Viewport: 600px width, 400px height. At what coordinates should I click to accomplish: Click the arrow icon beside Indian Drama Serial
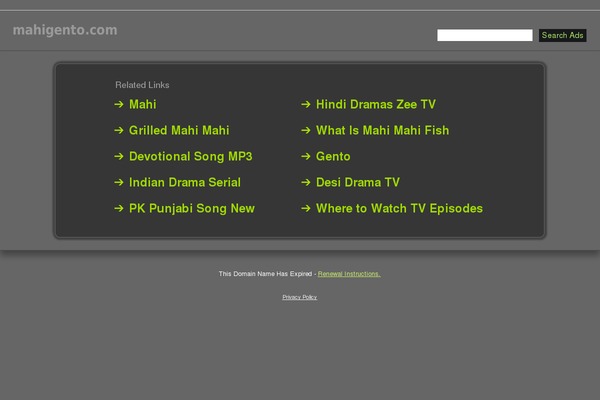[x=119, y=182]
